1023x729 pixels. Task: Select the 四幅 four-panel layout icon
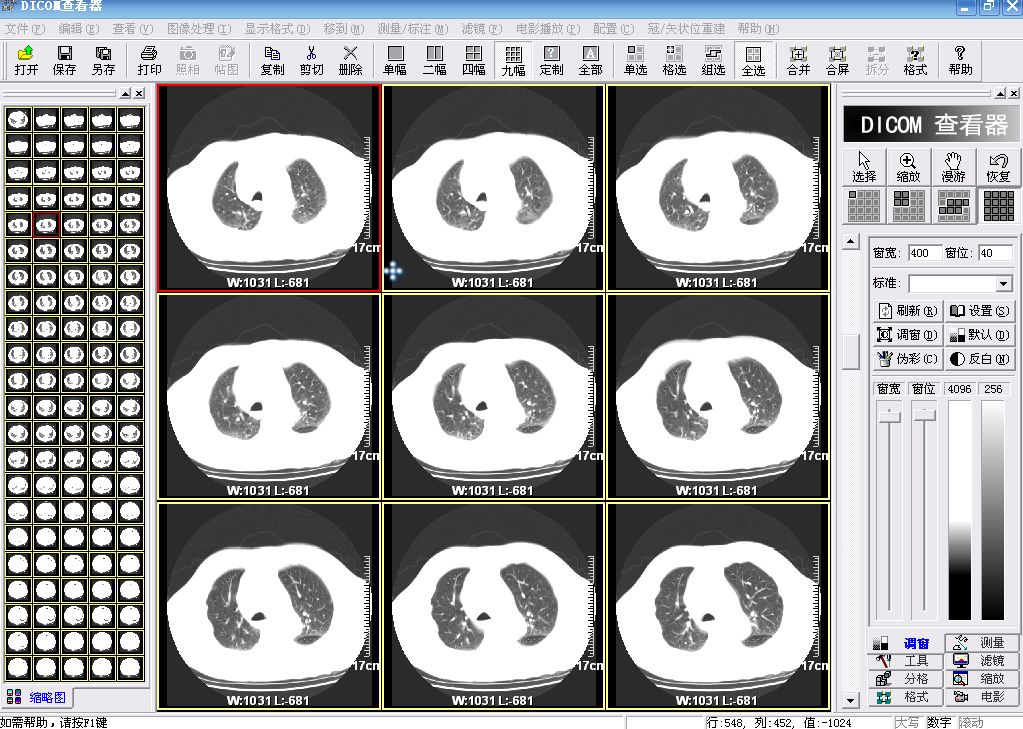click(x=473, y=60)
